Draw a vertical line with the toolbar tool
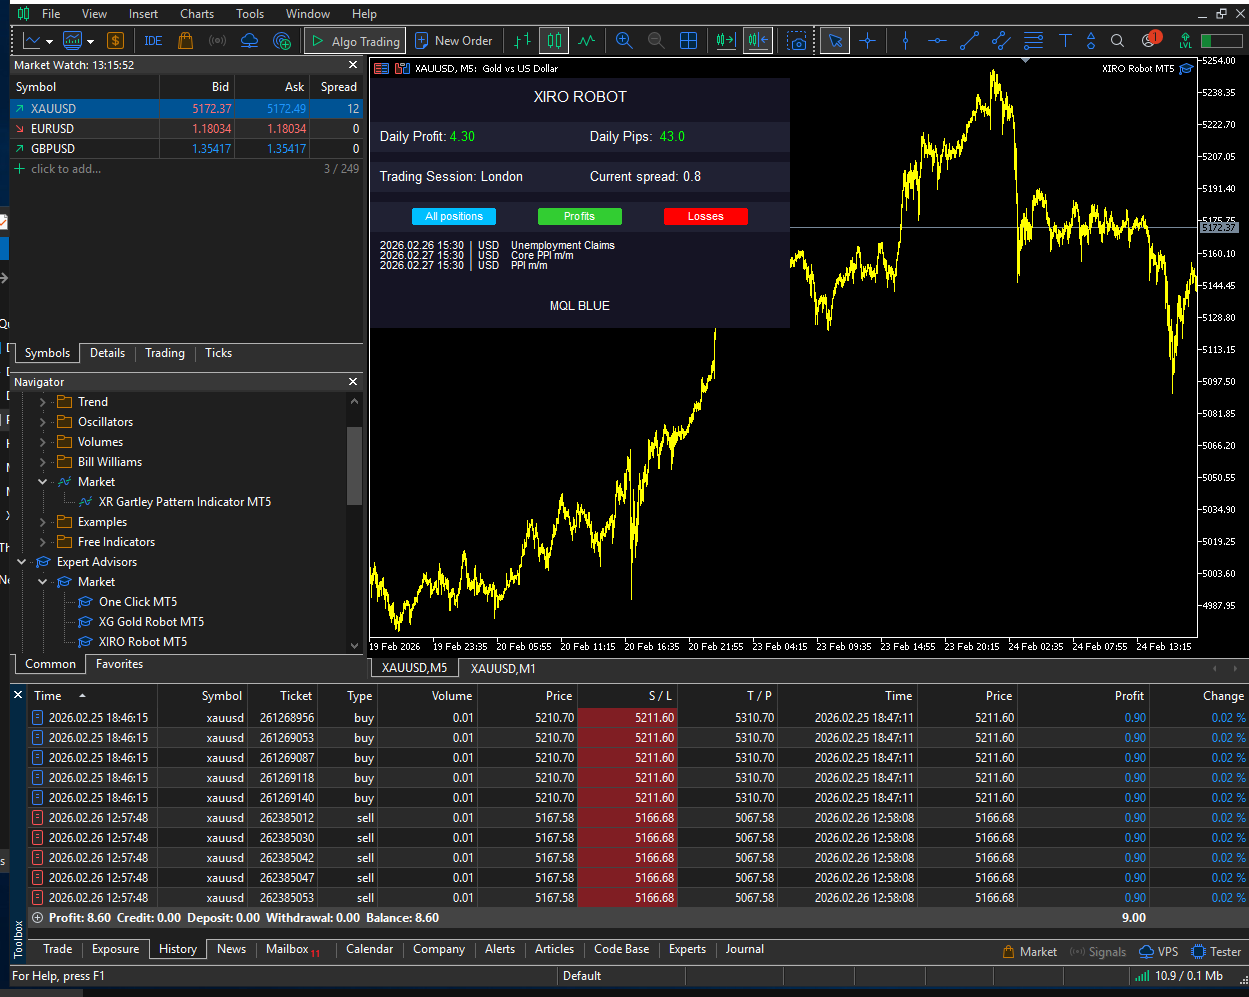1249x997 pixels. point(905,41)
